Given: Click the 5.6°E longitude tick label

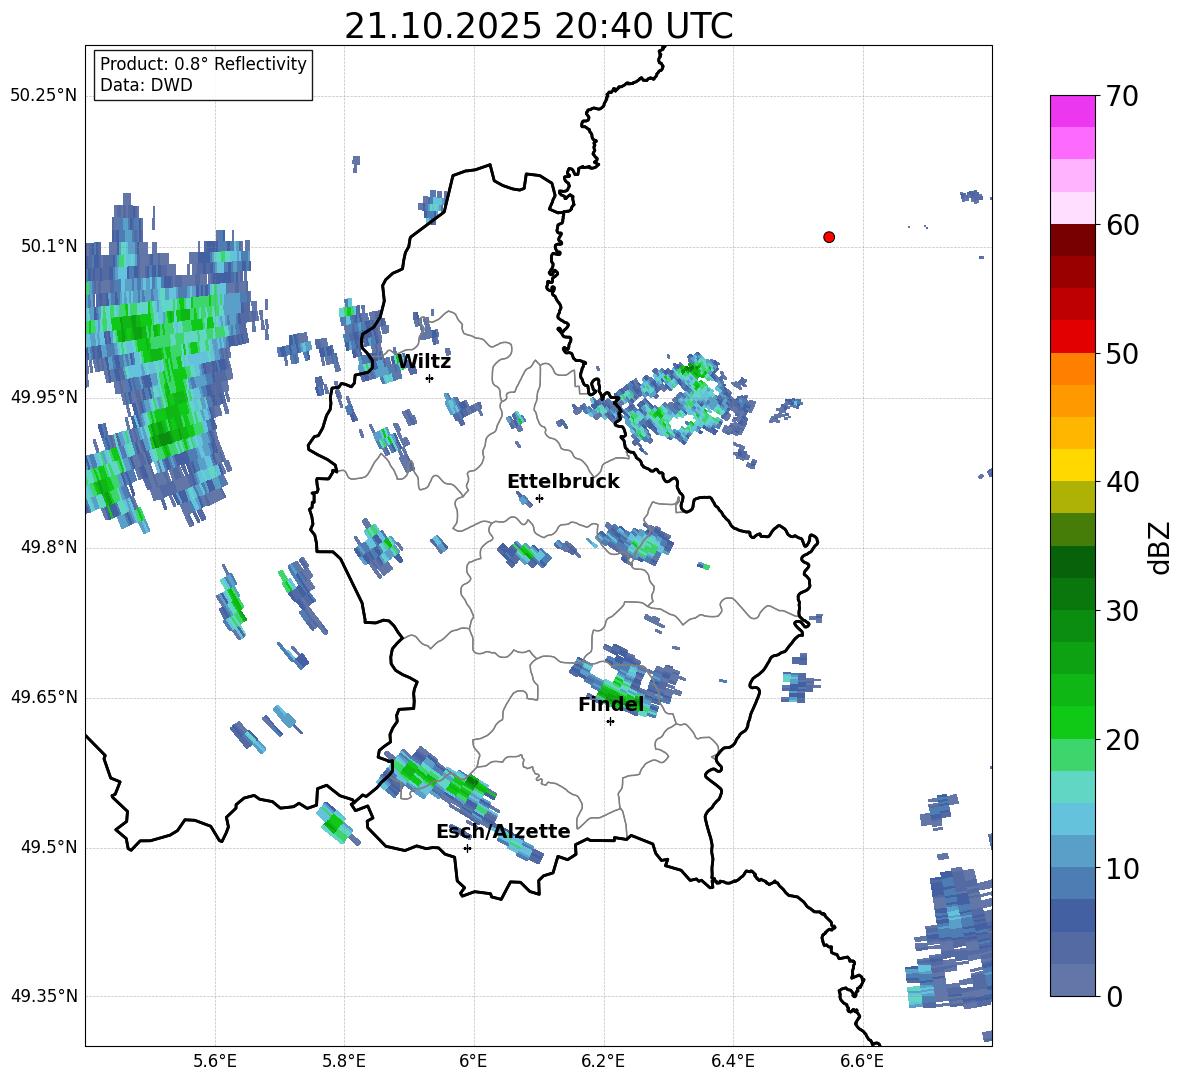Looking at the screenshot, I should [215, 1061].
